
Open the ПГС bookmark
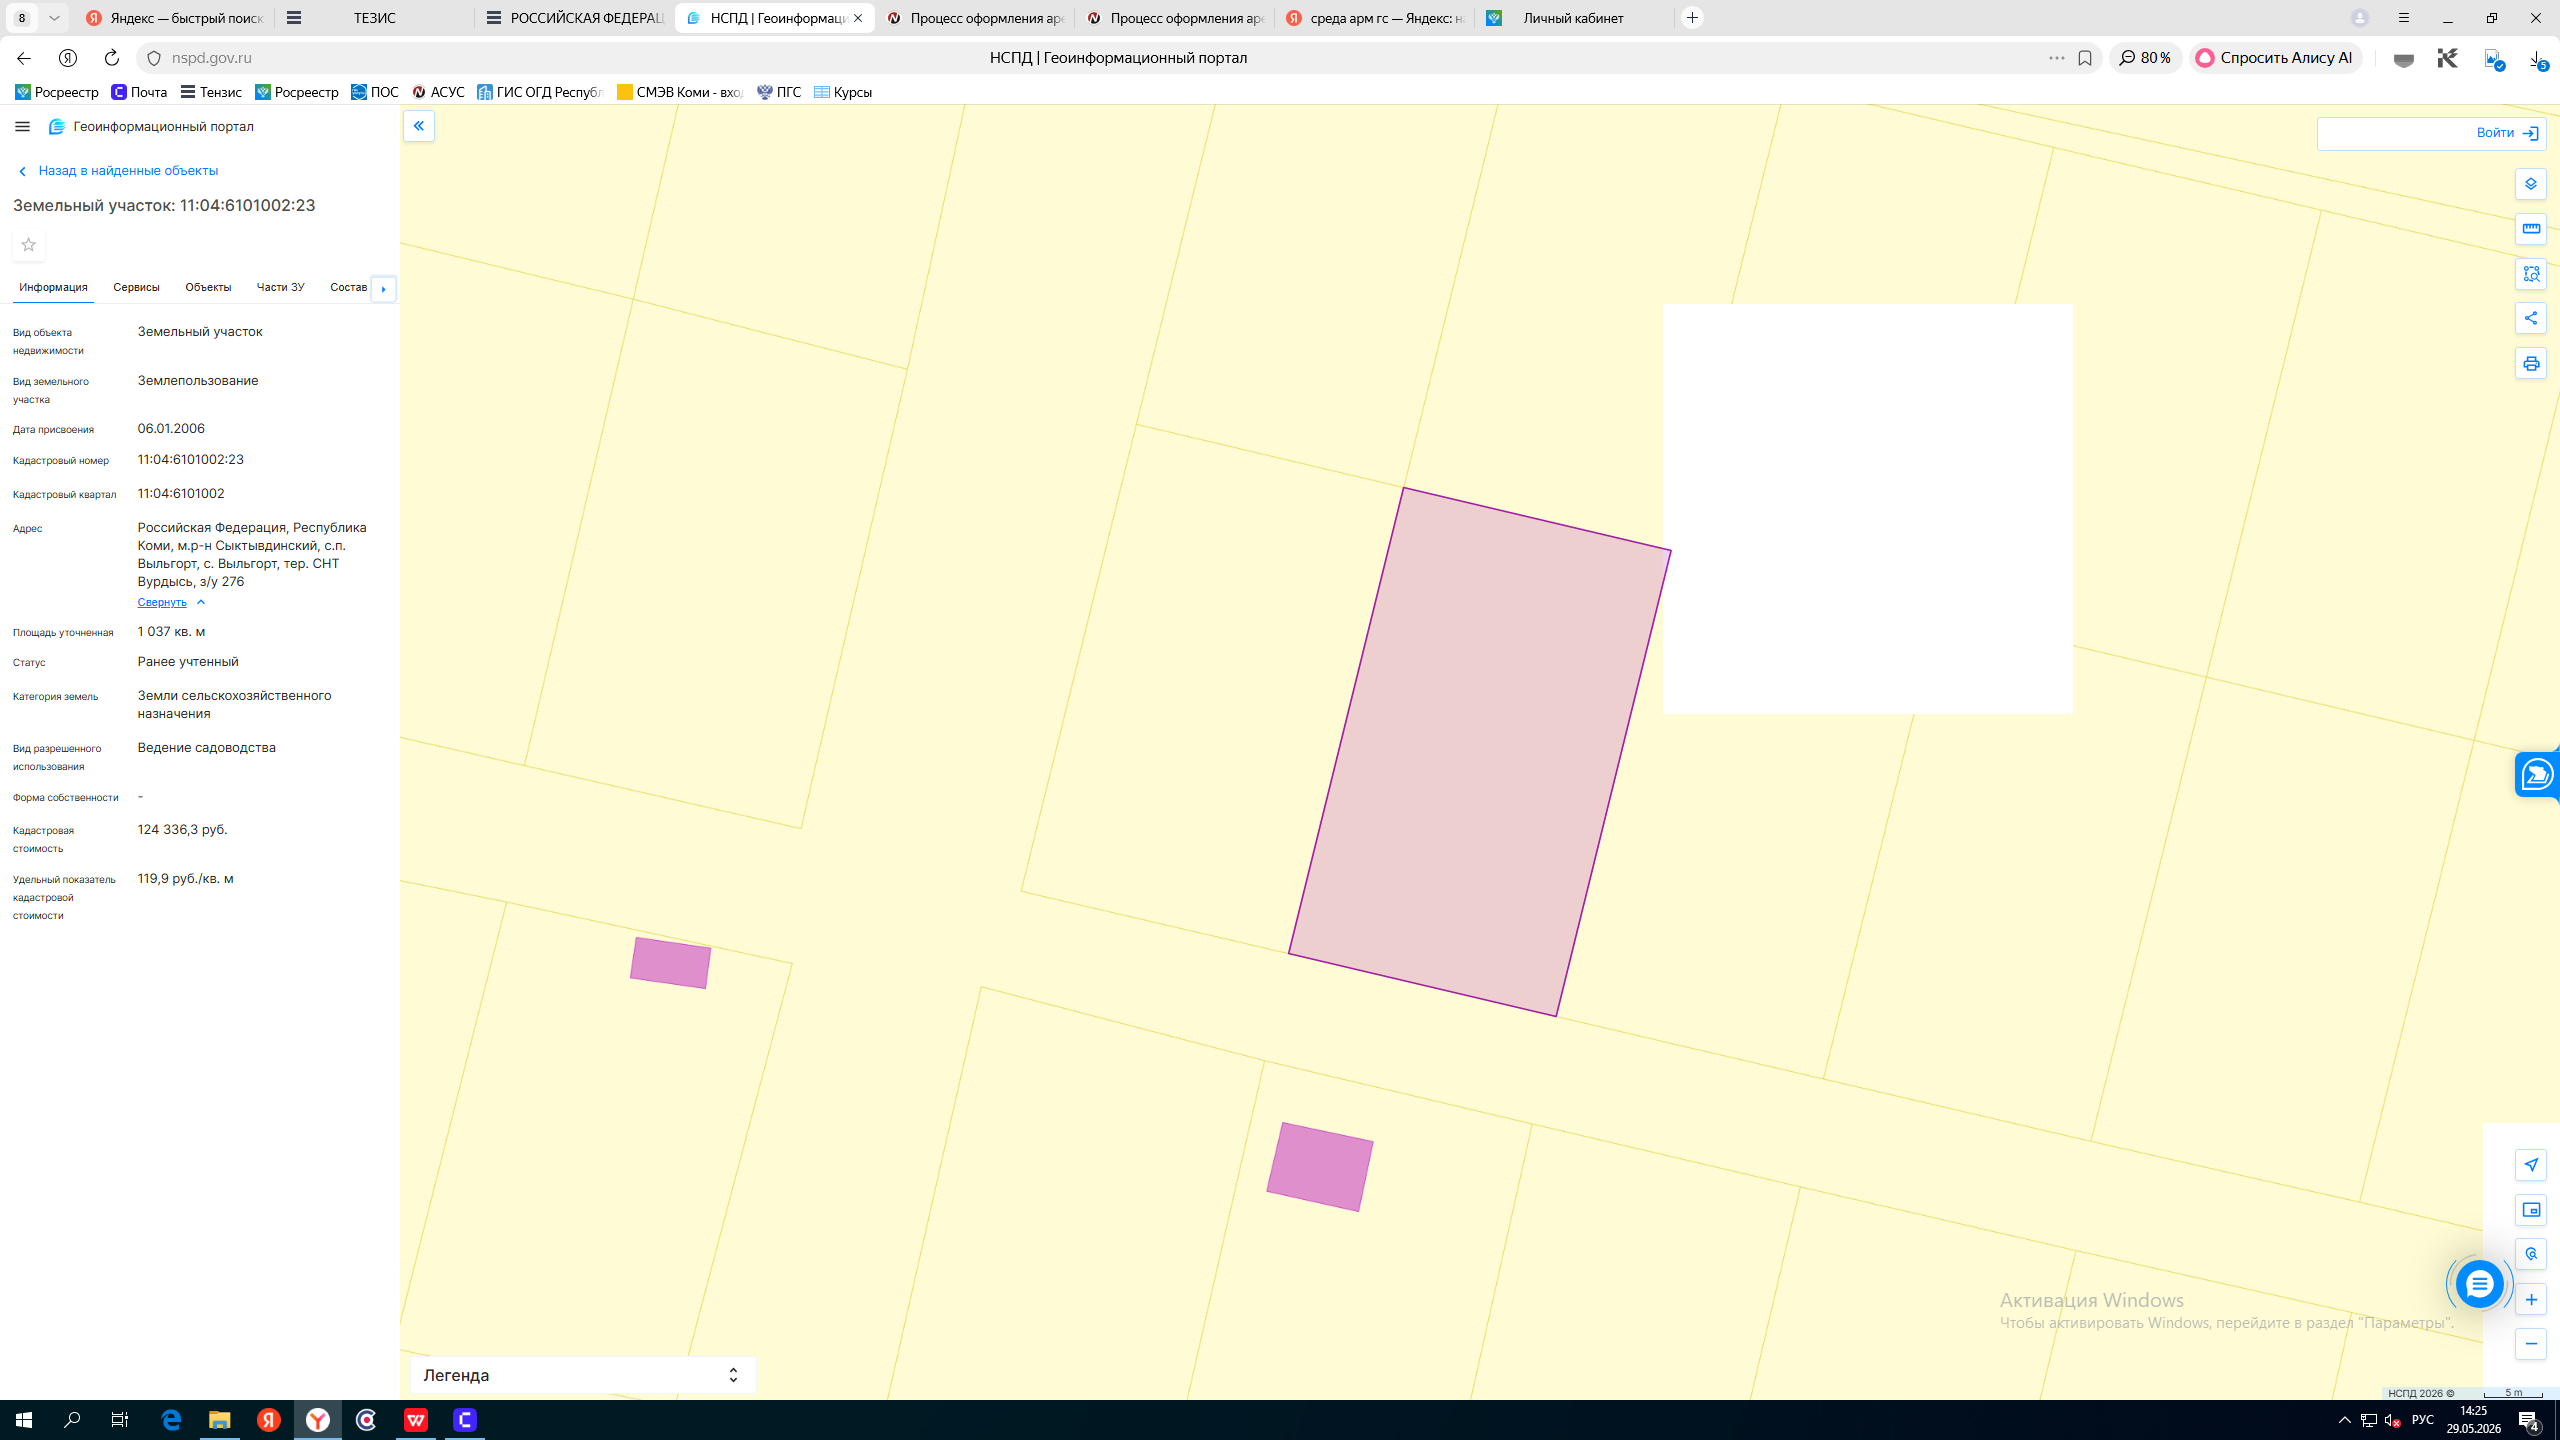[779, 92]
